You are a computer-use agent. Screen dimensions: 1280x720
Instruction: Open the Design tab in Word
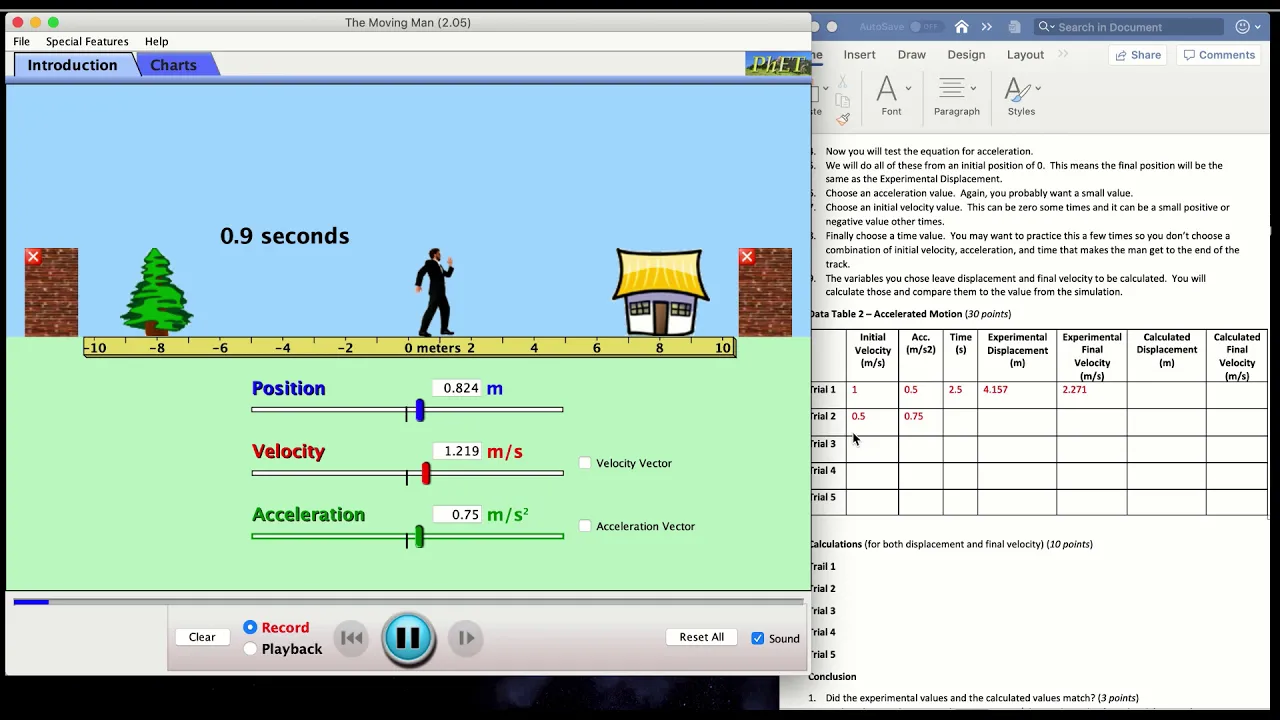point(966,55)
